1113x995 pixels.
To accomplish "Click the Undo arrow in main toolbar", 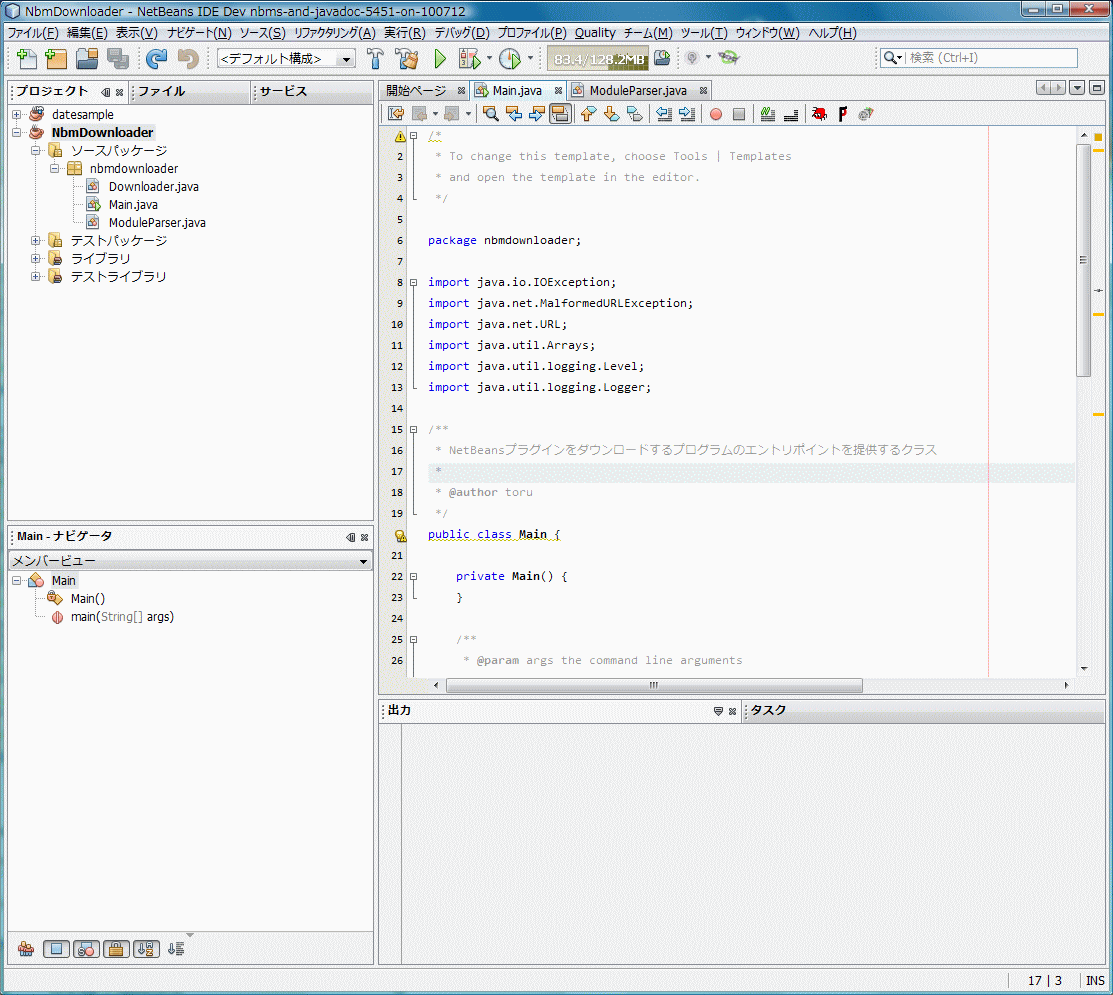I will (x=187, y=58).
